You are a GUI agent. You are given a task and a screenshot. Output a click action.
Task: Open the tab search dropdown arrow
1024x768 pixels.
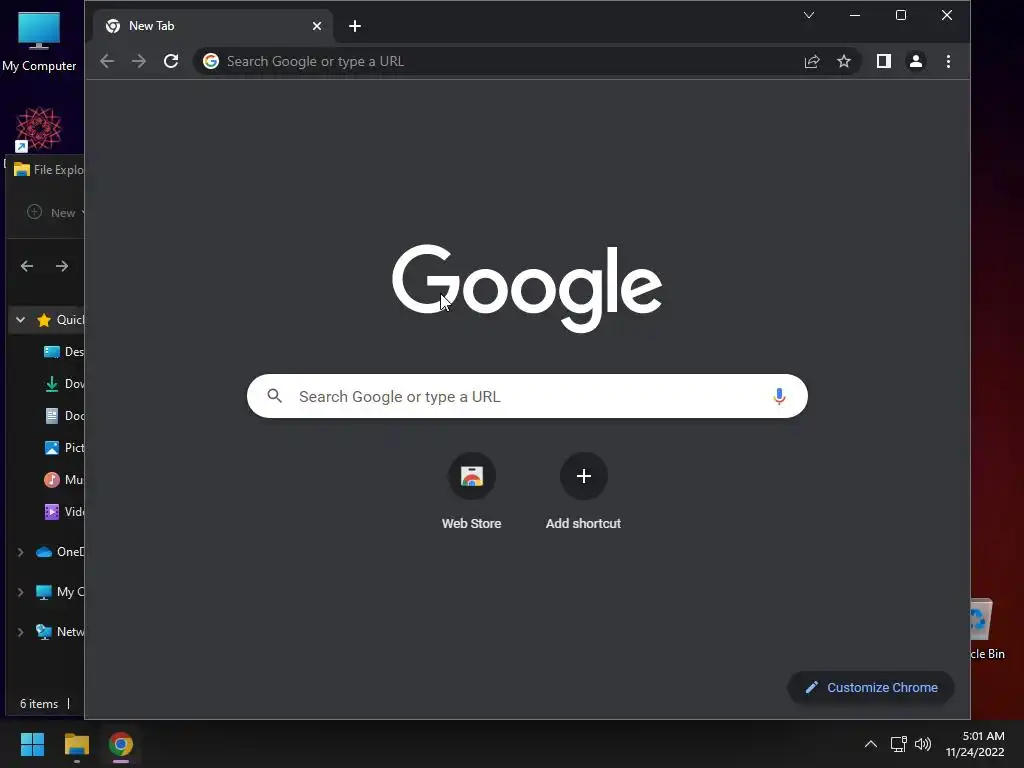[808, 15]
